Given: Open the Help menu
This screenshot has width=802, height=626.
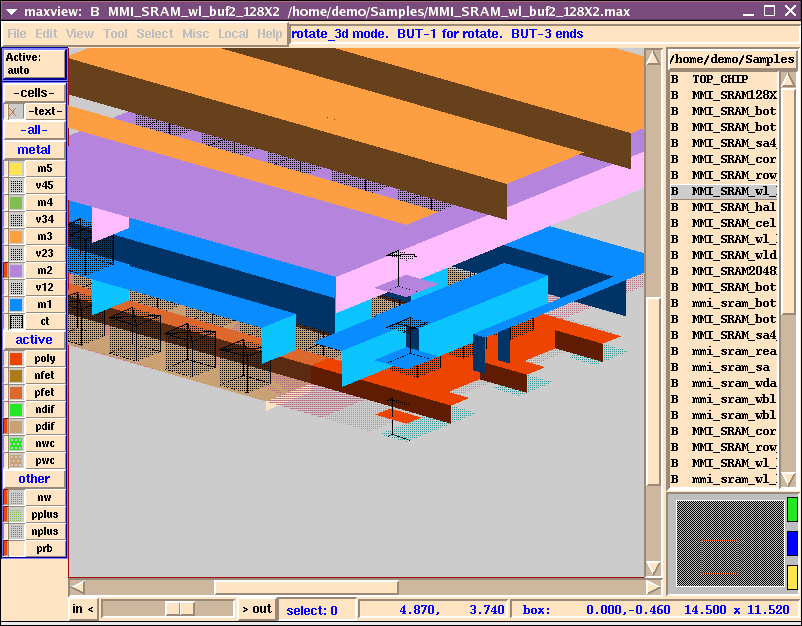Looking at the screenshot, I should [270, 34].
